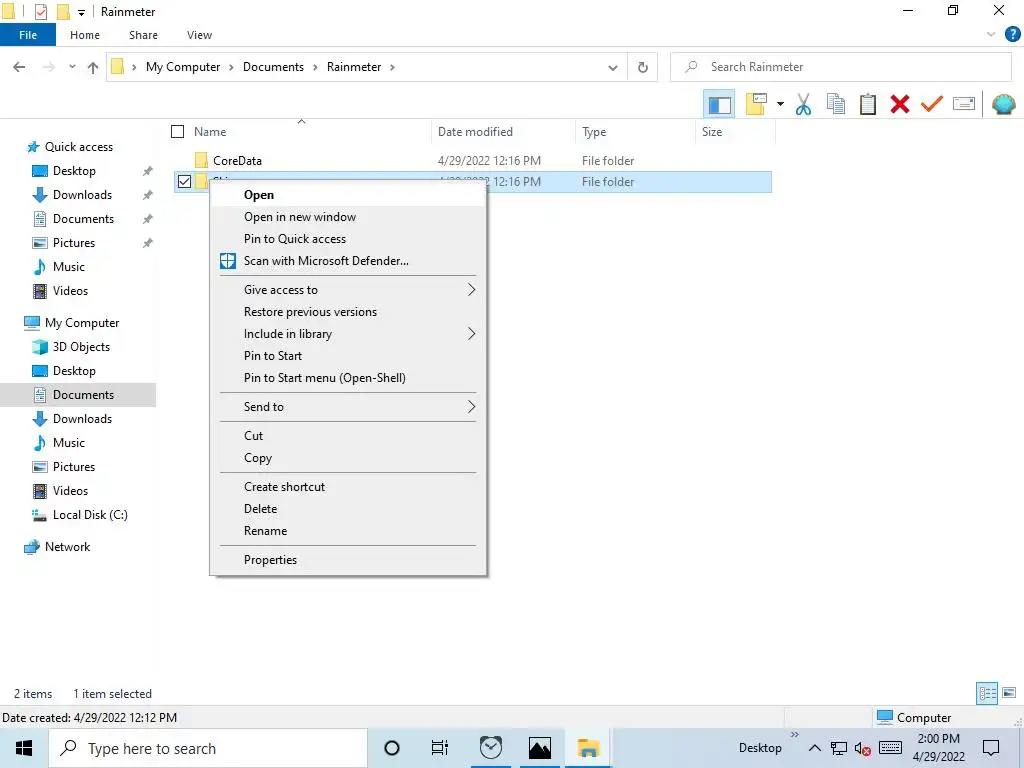Choose Rename in the context menu
The height and width of the screenshot is (768, 1024).
(x=348, y=531)
